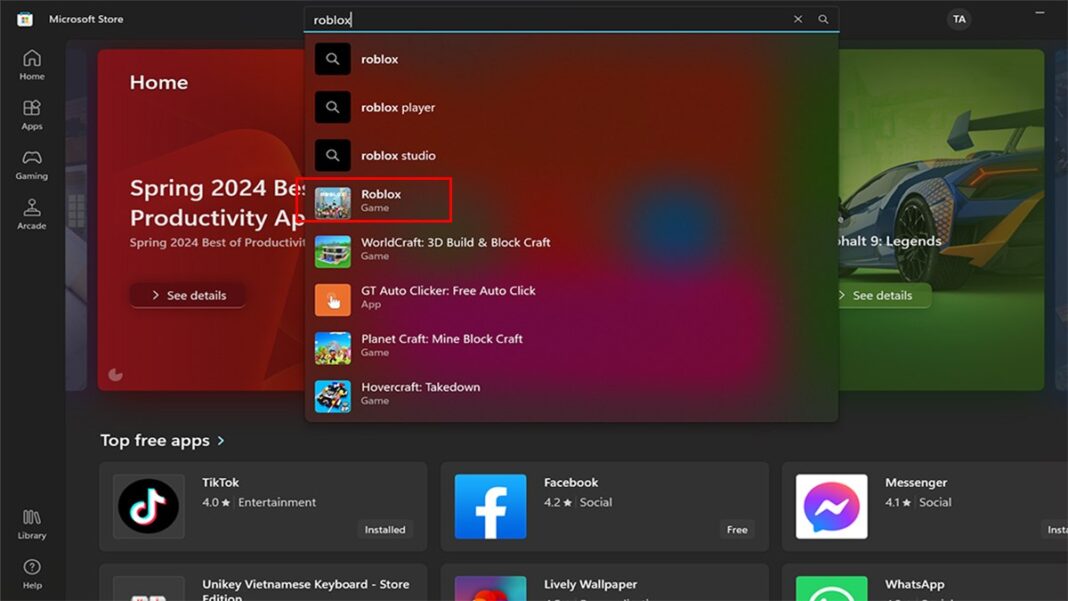
Task: Open the Library from the sidebar
Action: pyautogui.click(x=31, y=524)
